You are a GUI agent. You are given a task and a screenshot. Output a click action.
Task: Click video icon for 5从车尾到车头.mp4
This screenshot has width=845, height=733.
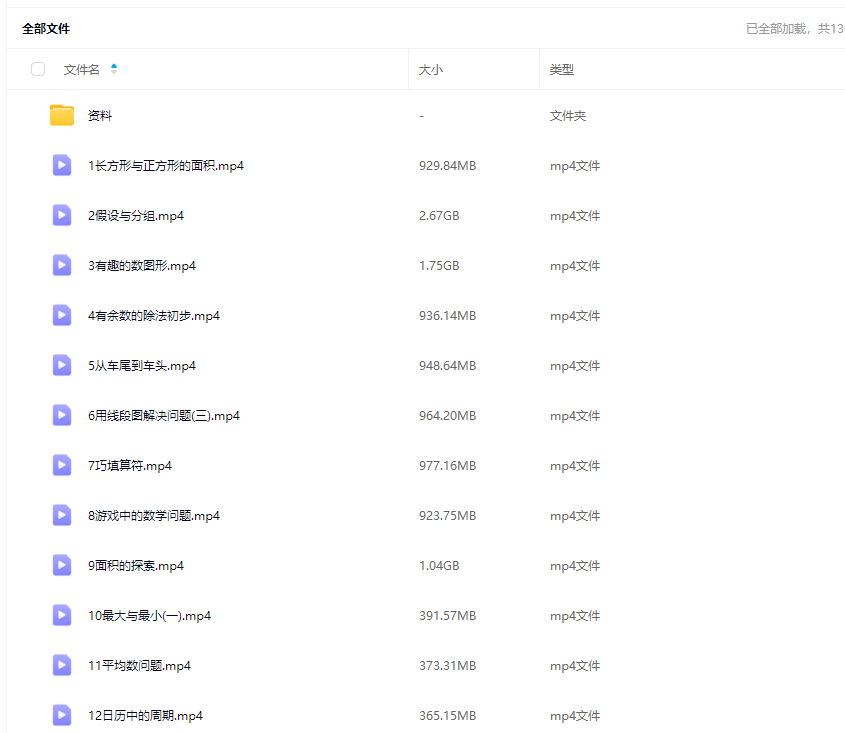pyautogui.click(x=62, y=365)
